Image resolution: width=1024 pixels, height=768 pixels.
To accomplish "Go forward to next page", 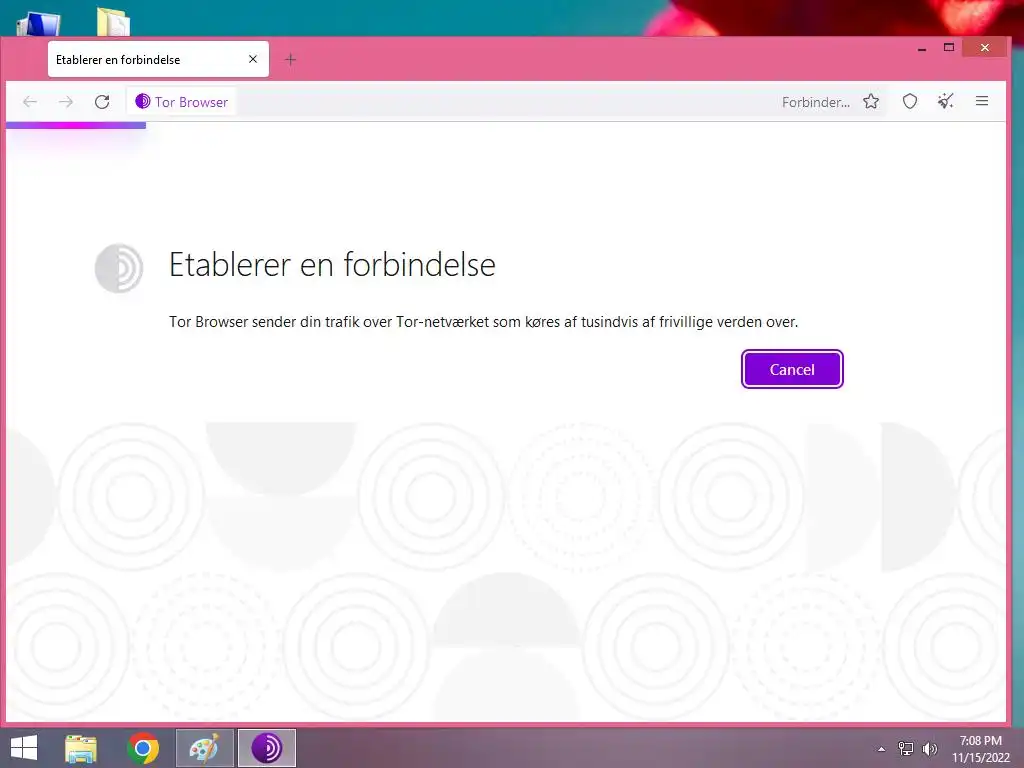I will click(66, 102).
